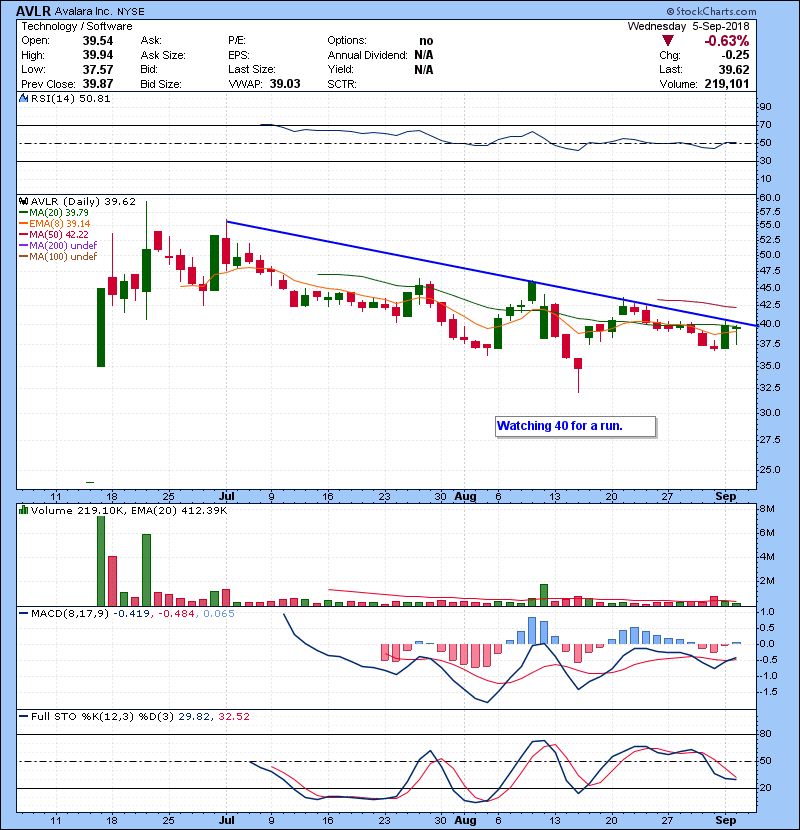Click the "Watching 40 for a run." annotation

pos(576,426)
